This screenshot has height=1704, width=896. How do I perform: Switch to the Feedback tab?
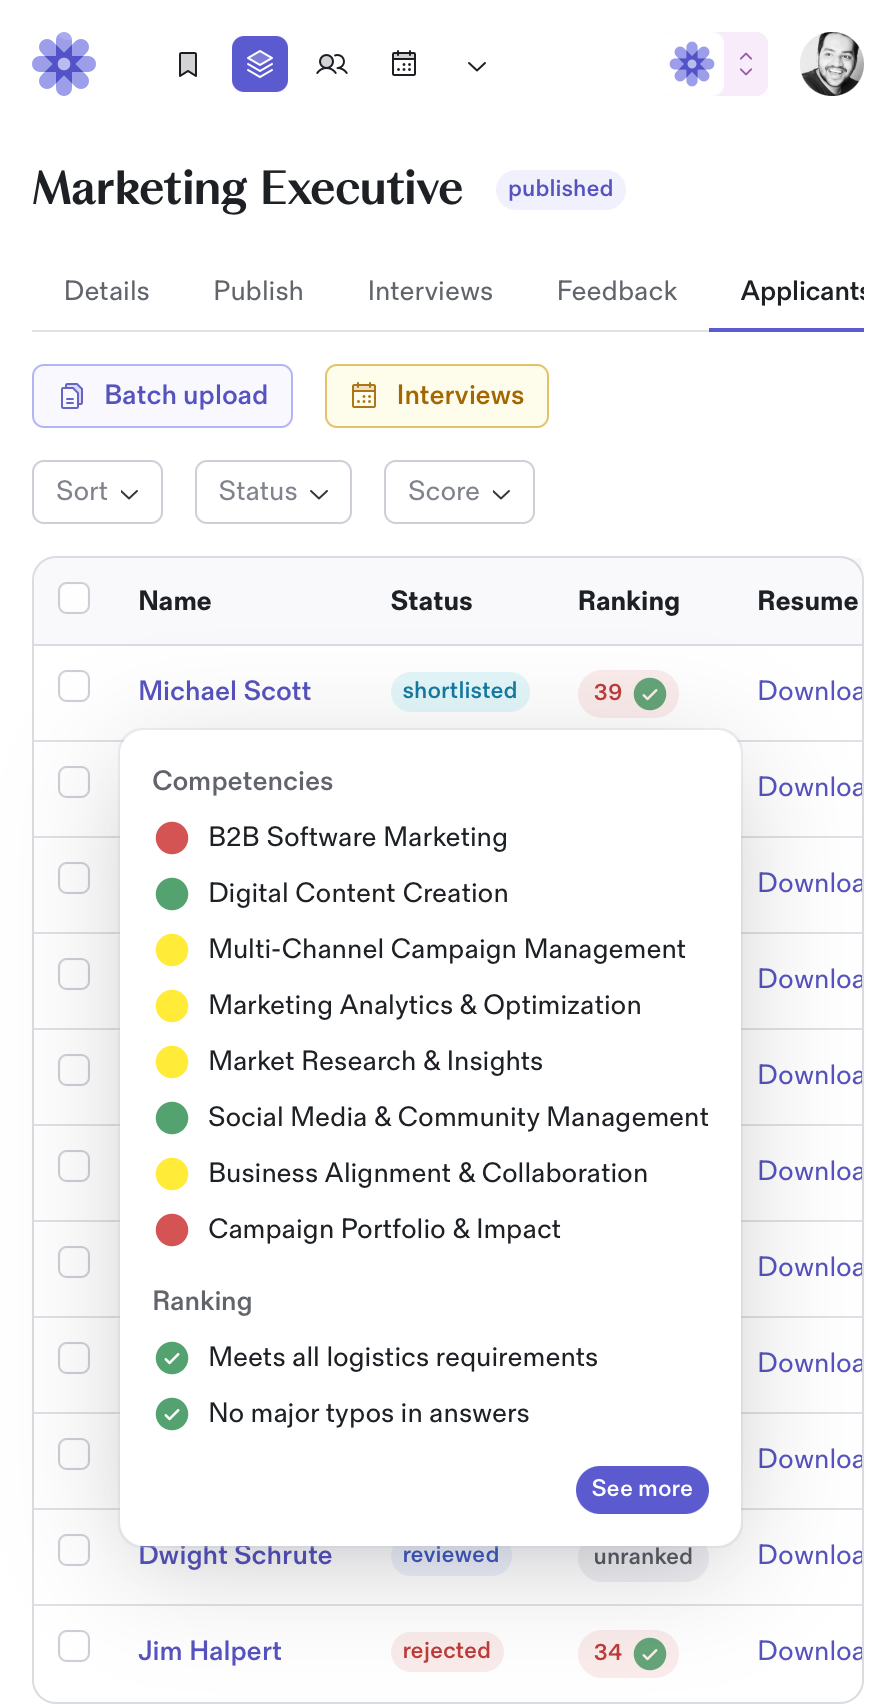617,291
